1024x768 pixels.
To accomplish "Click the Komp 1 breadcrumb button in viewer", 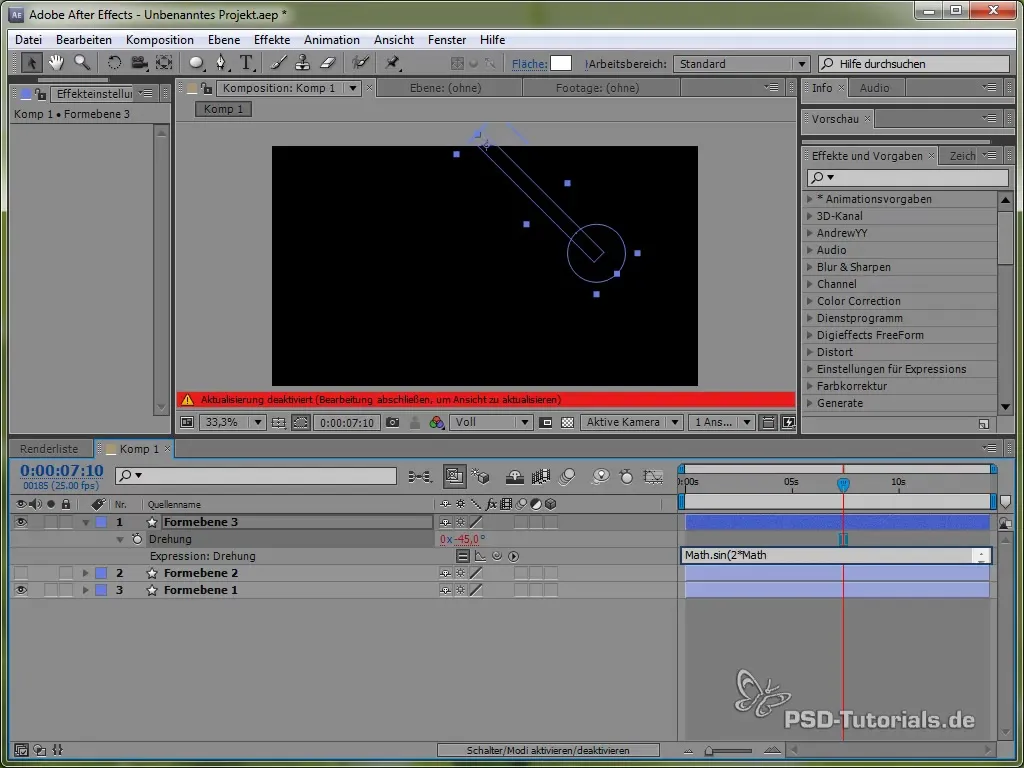I will point(223,109).
